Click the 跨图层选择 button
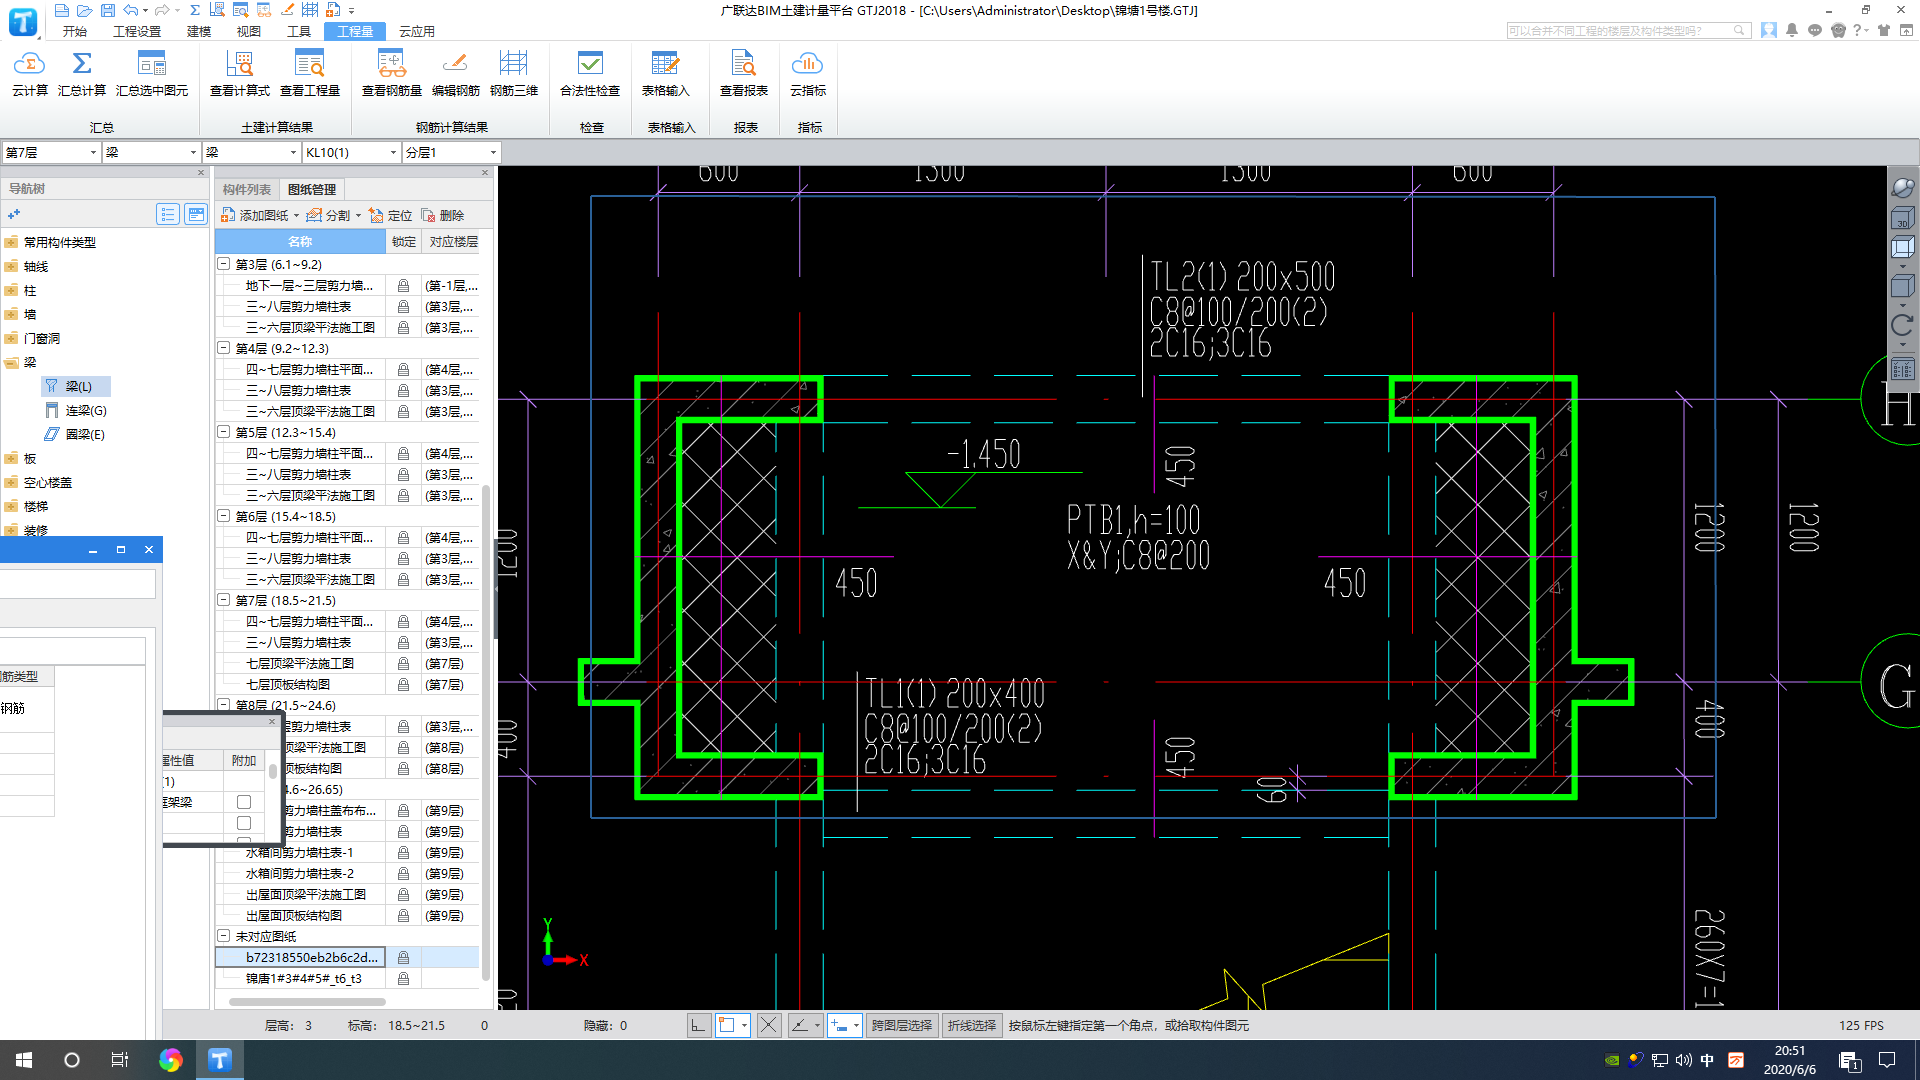 tap(901, 1025)
